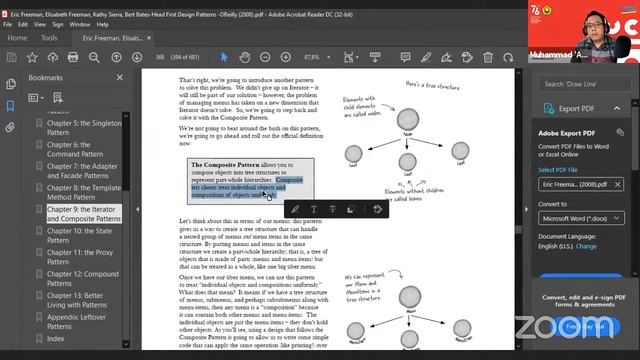Viewport: 640px width, 360px height.
Task: Open Chapter 7: Adapter and Facade bookmark
Action: coord(82,171)
